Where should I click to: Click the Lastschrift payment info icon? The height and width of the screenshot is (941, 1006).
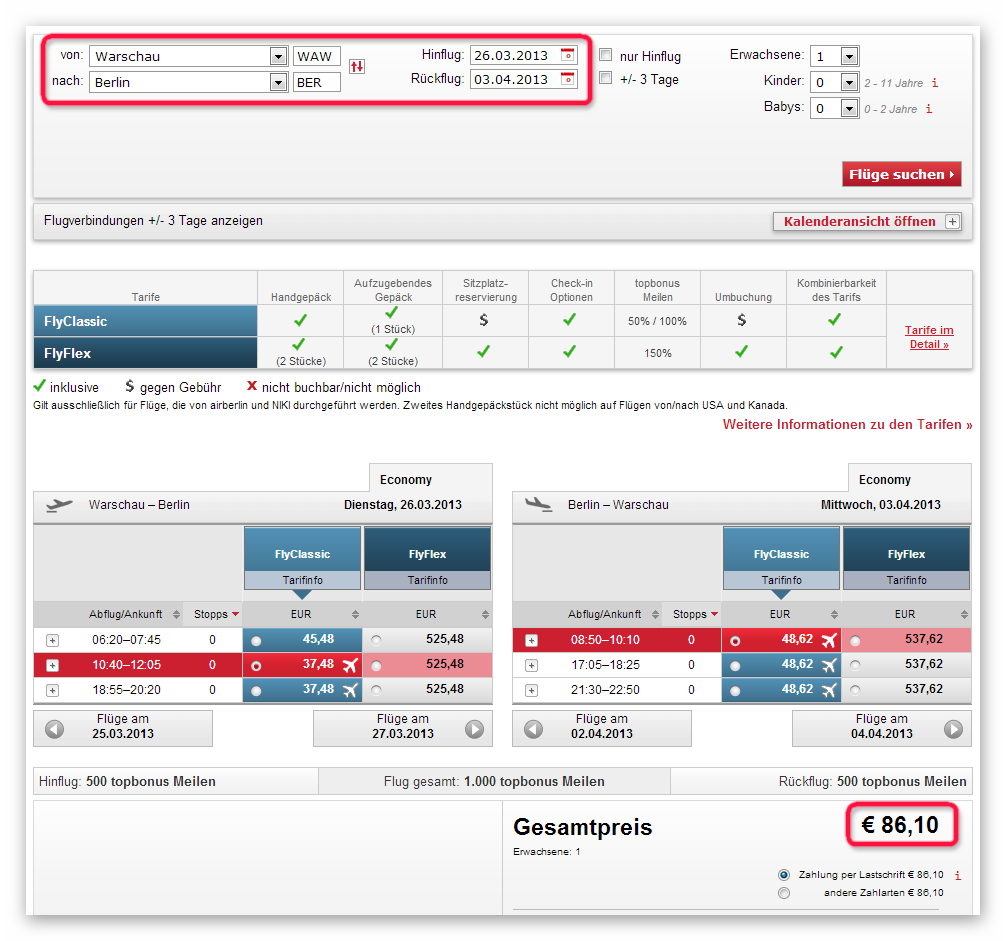point(958,875)
